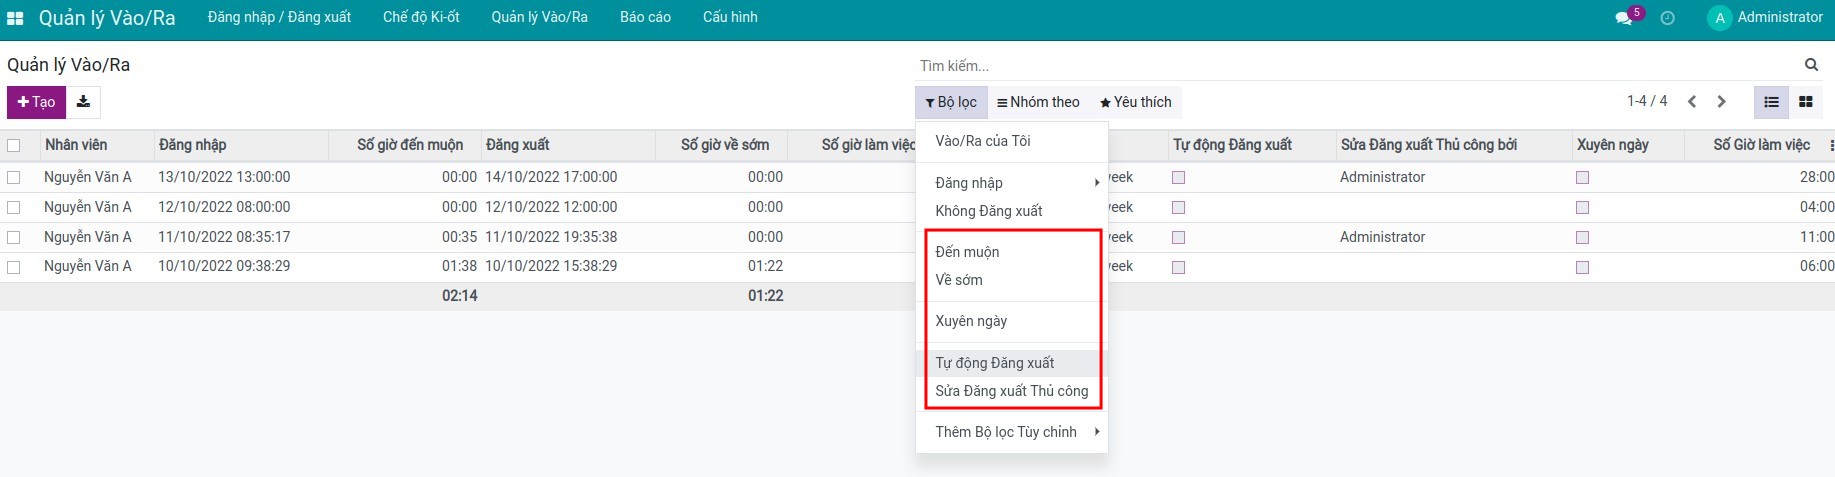Select the 13/10/2022 13:00:00 row checkbox
This screenshot has width=1835, height=477.
point(14,178)
